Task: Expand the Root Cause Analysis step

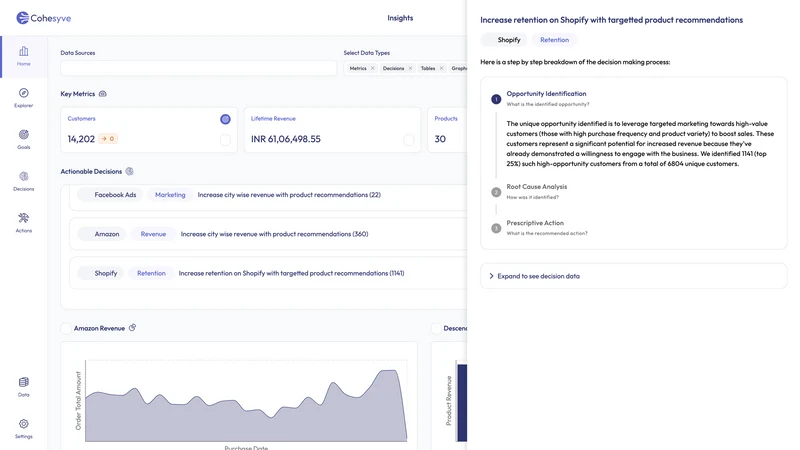Action: 536,191
